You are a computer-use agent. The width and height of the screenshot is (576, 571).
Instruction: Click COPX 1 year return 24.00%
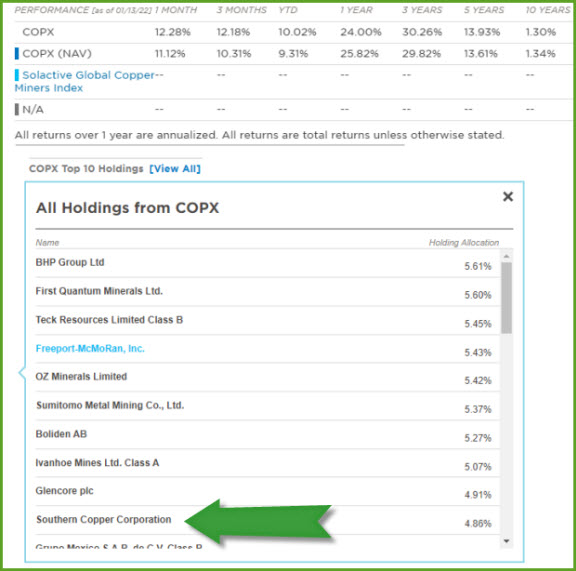(x=361, y=32)
